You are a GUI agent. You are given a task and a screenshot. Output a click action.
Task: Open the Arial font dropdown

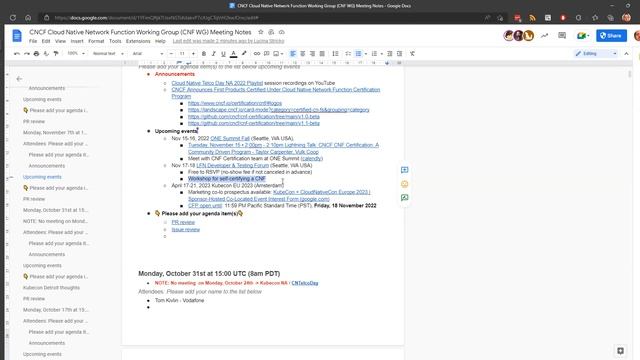coord(148,53)
